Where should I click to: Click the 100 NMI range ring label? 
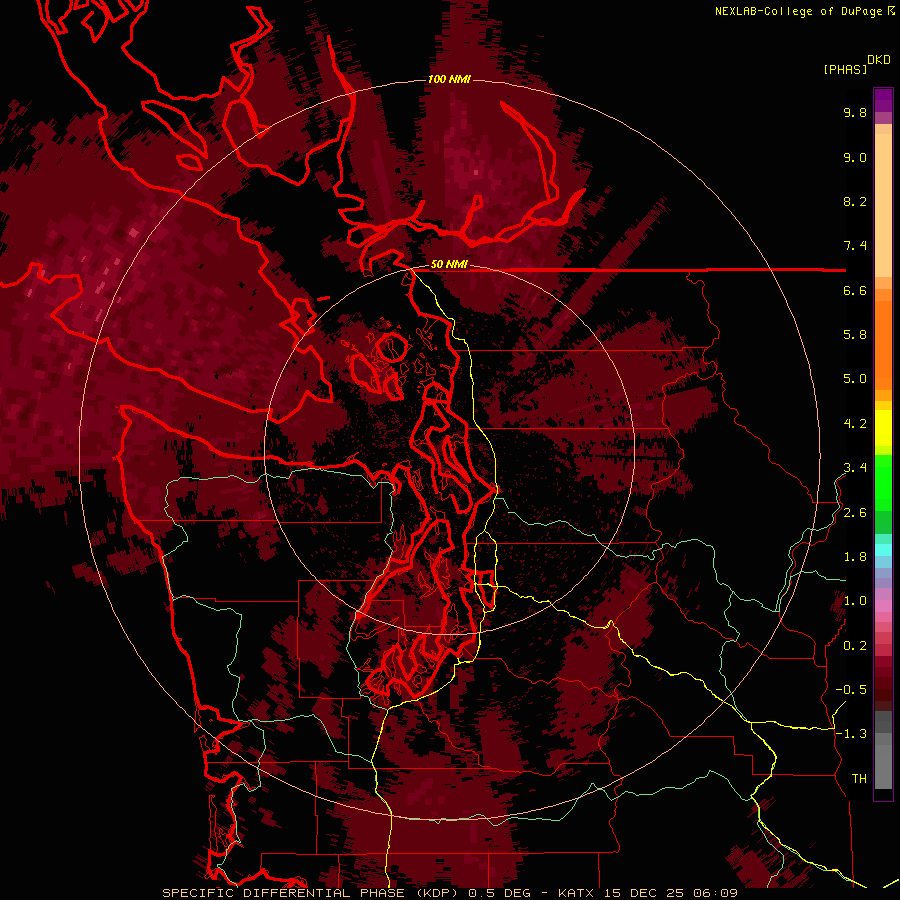tap(449, 79)
